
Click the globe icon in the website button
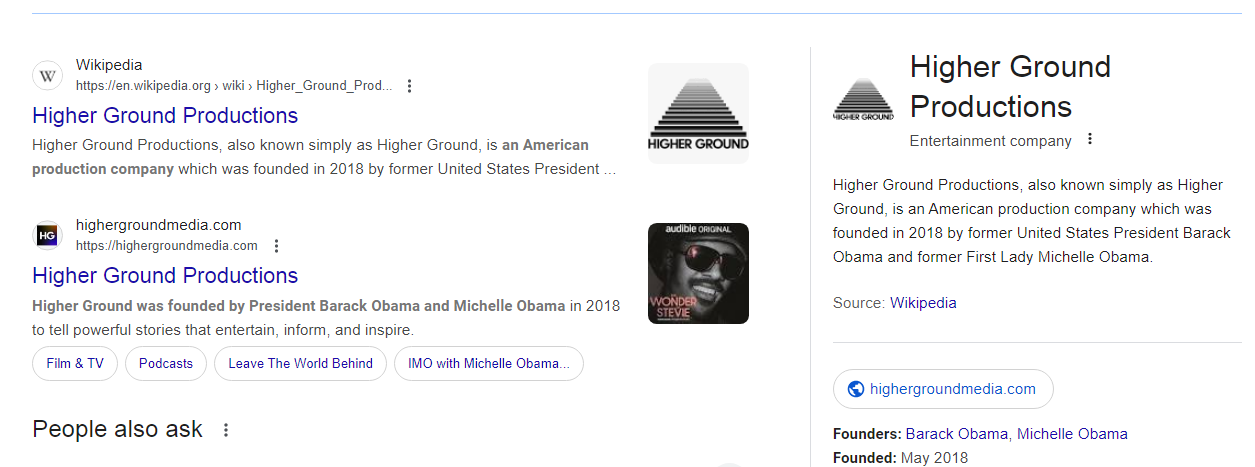tap(855, 389)
